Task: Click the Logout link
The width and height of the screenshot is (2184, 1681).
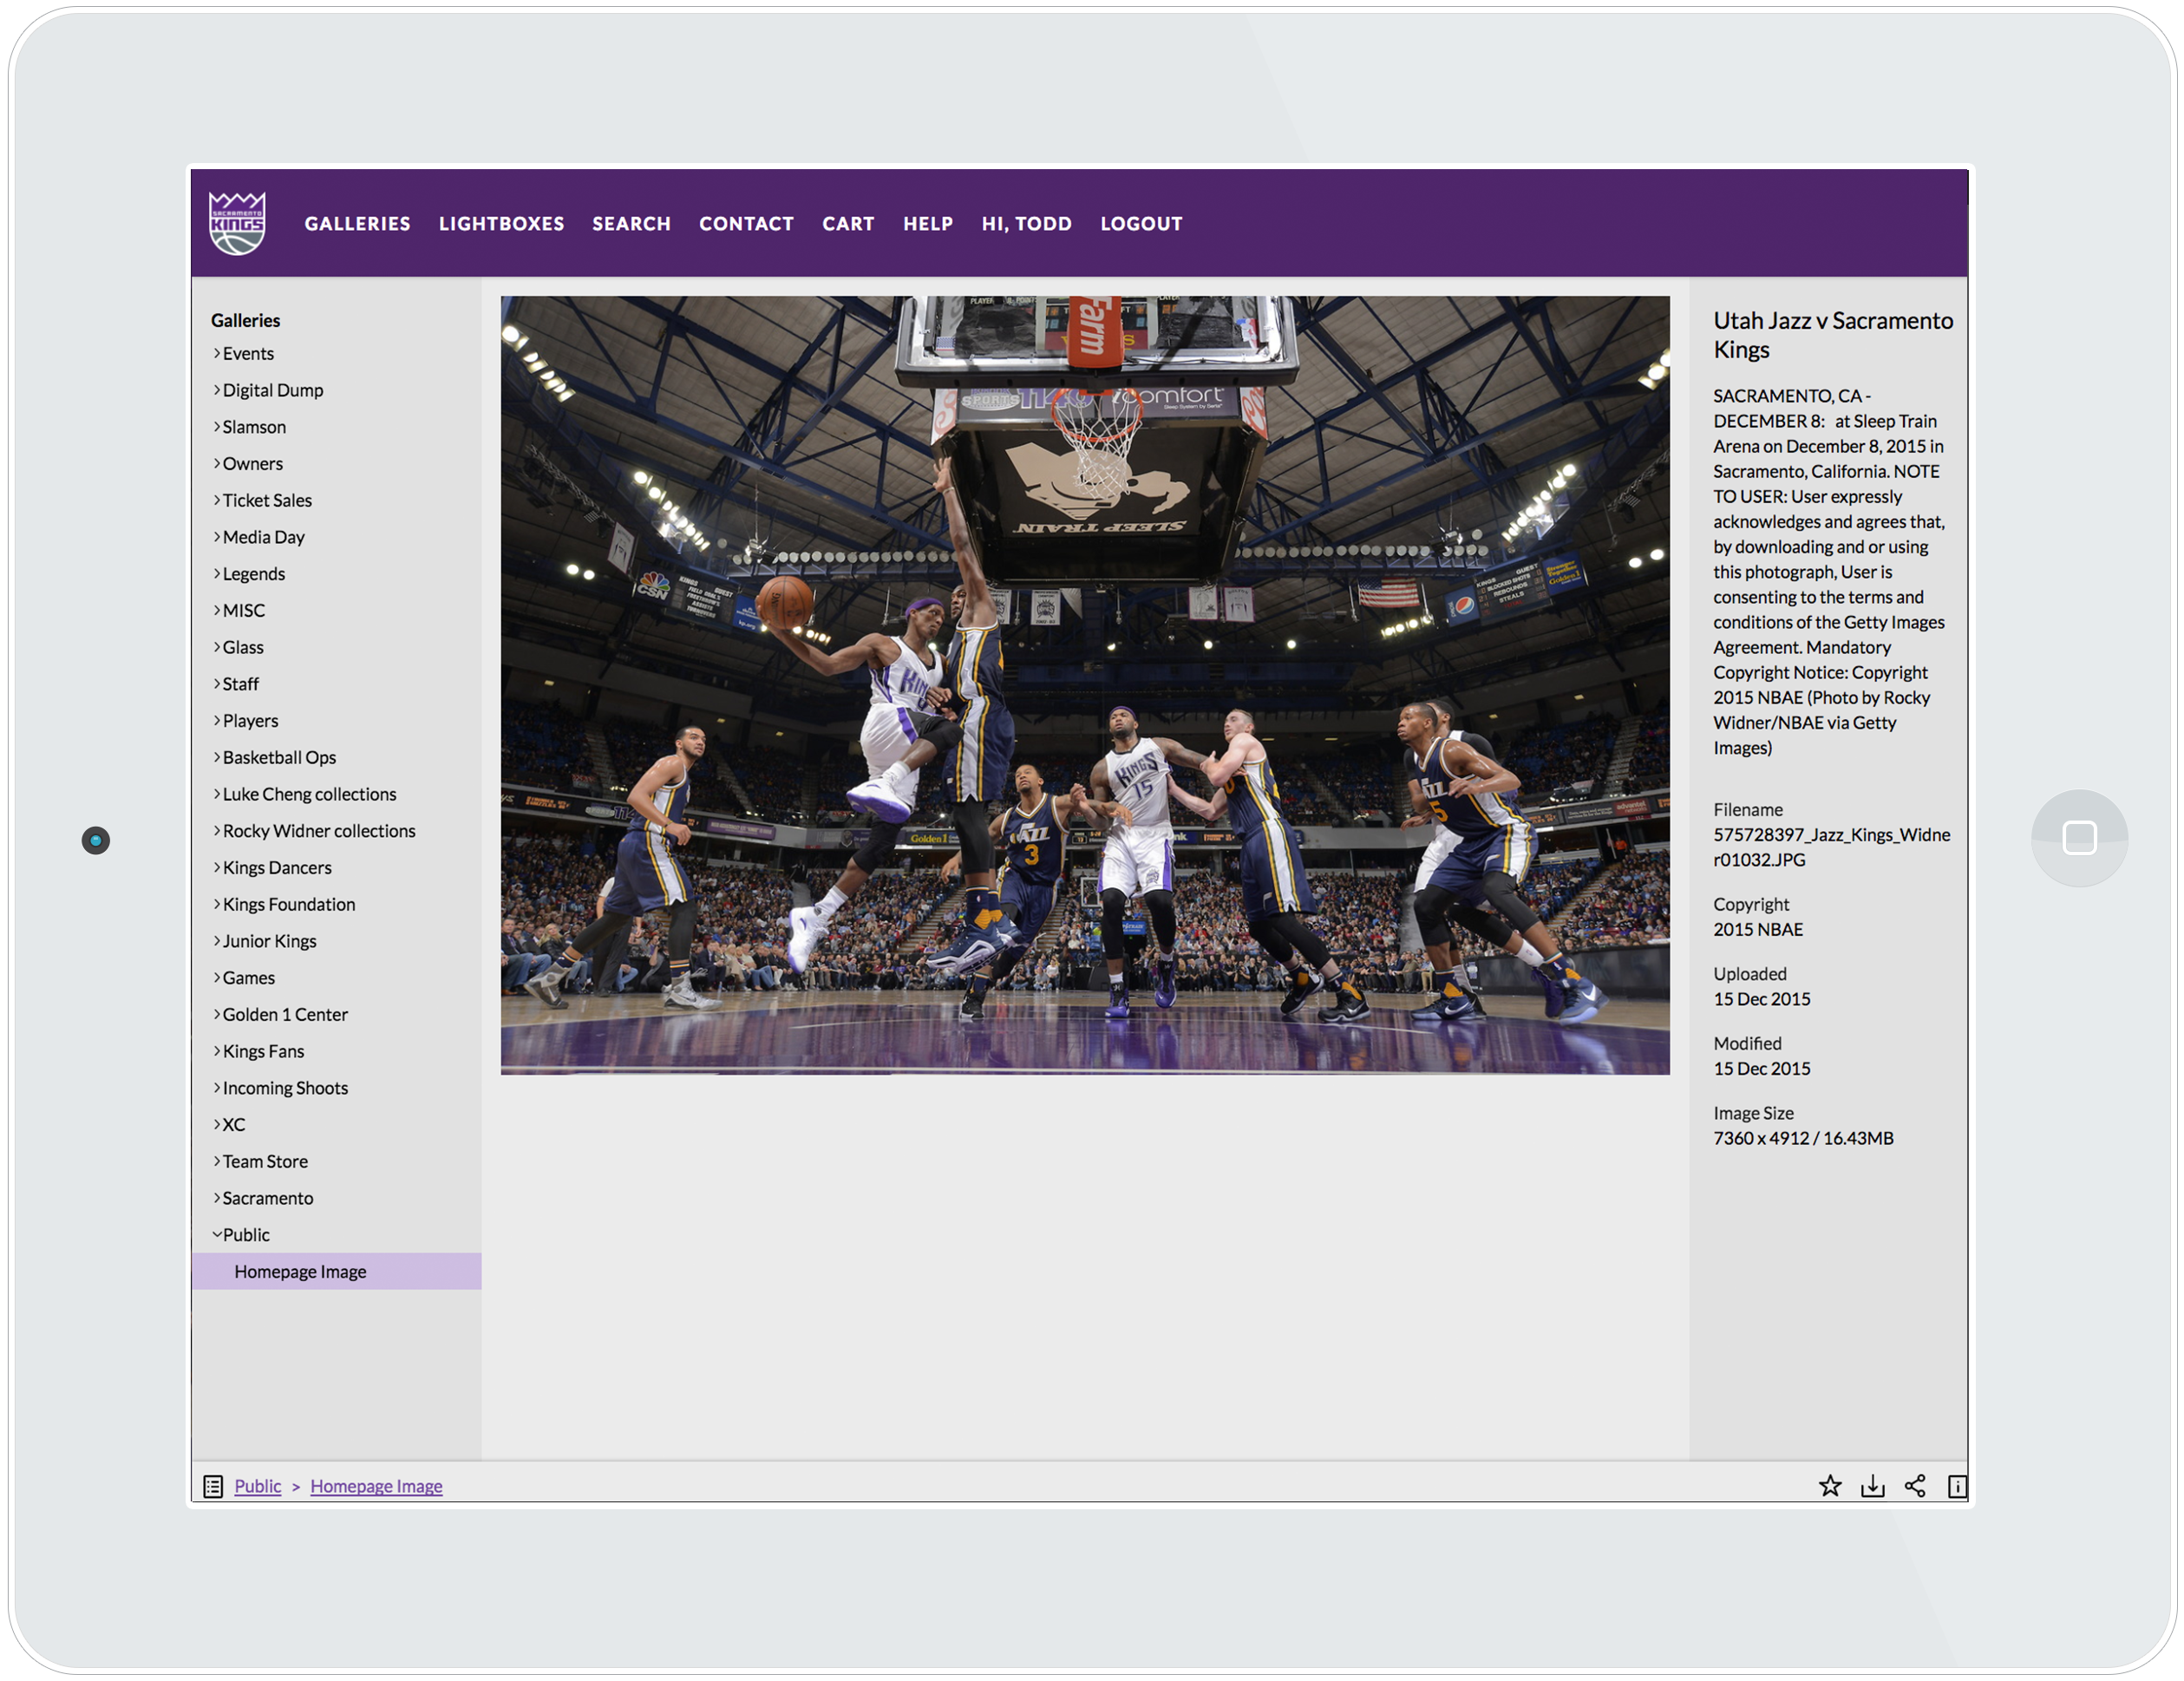Action: pyautogui.click(x=1141, y=224)
